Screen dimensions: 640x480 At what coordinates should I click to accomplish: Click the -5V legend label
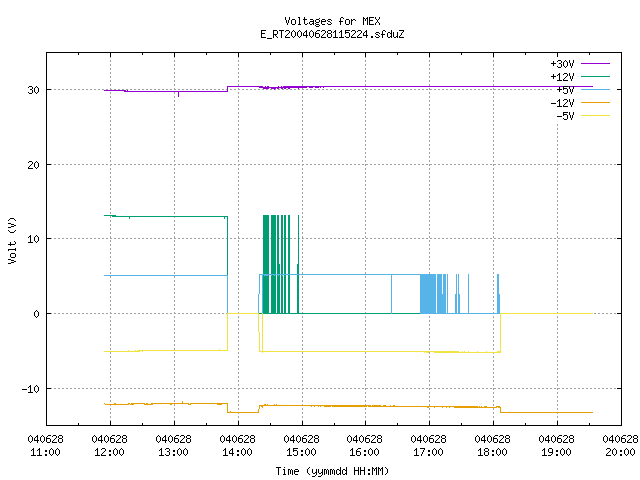click(x=565, y=116)
